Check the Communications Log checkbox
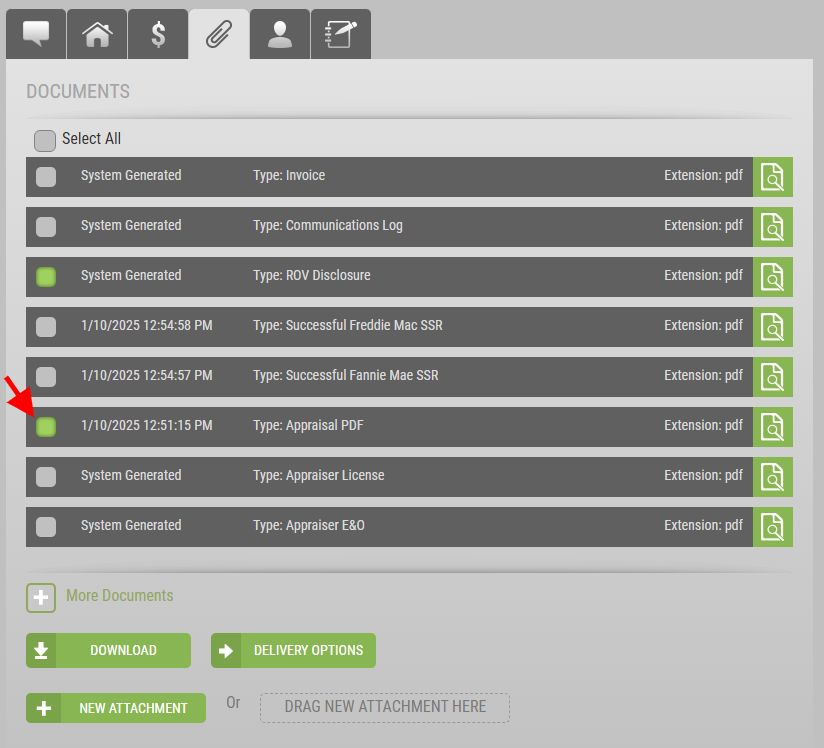824x748 pixels. pos(46,227)
